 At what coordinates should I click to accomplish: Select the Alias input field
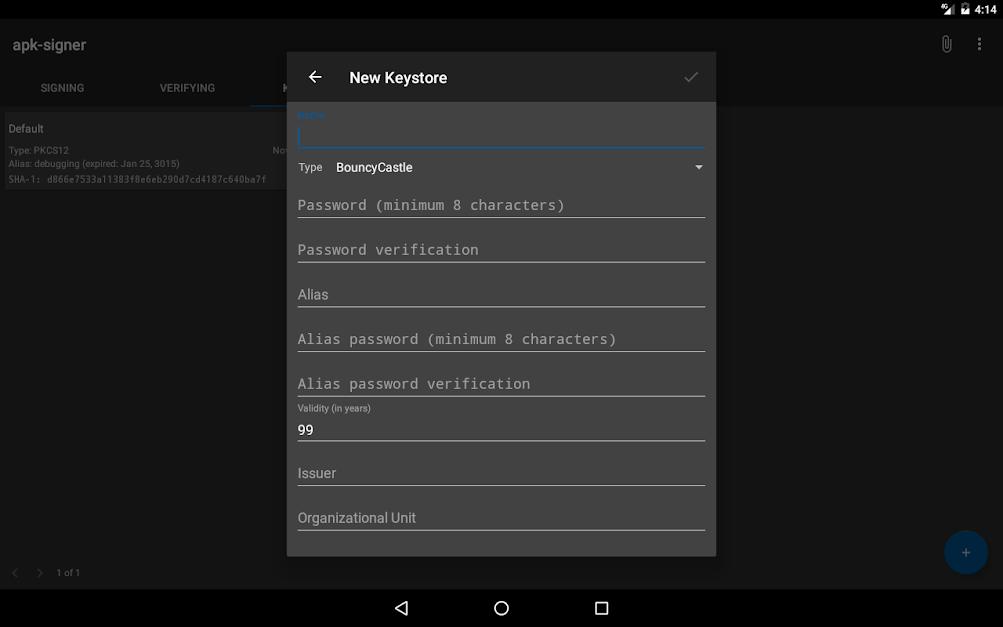tap(500, 295)
